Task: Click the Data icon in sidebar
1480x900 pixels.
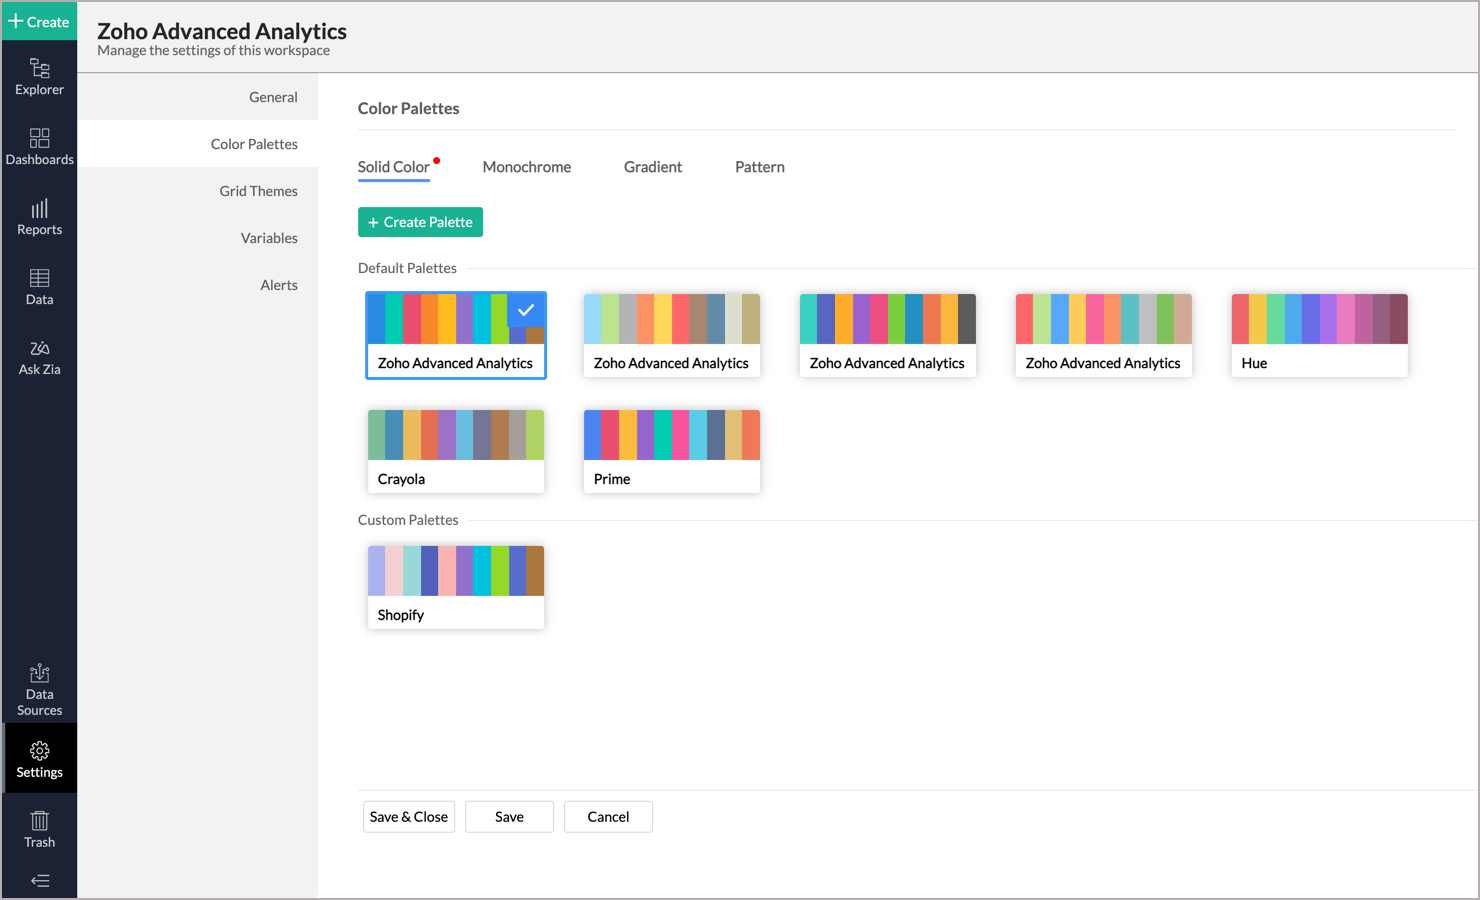Action: (39, 285)
